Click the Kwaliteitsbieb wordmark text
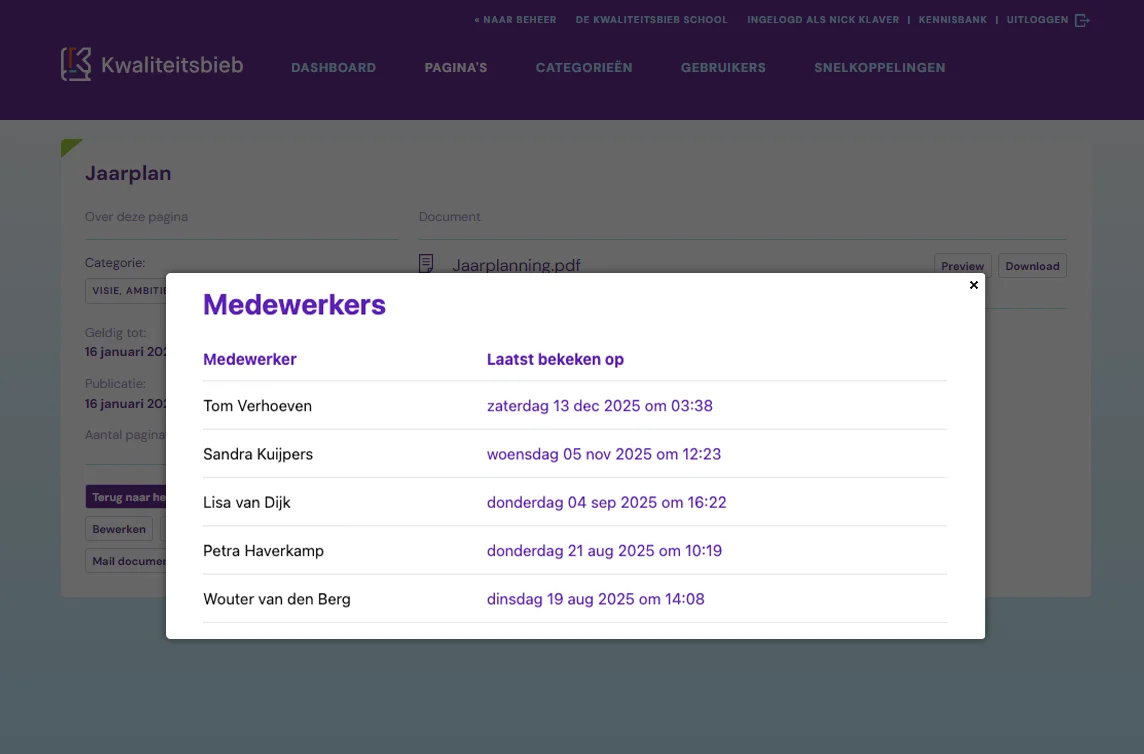 click(172, 65)
